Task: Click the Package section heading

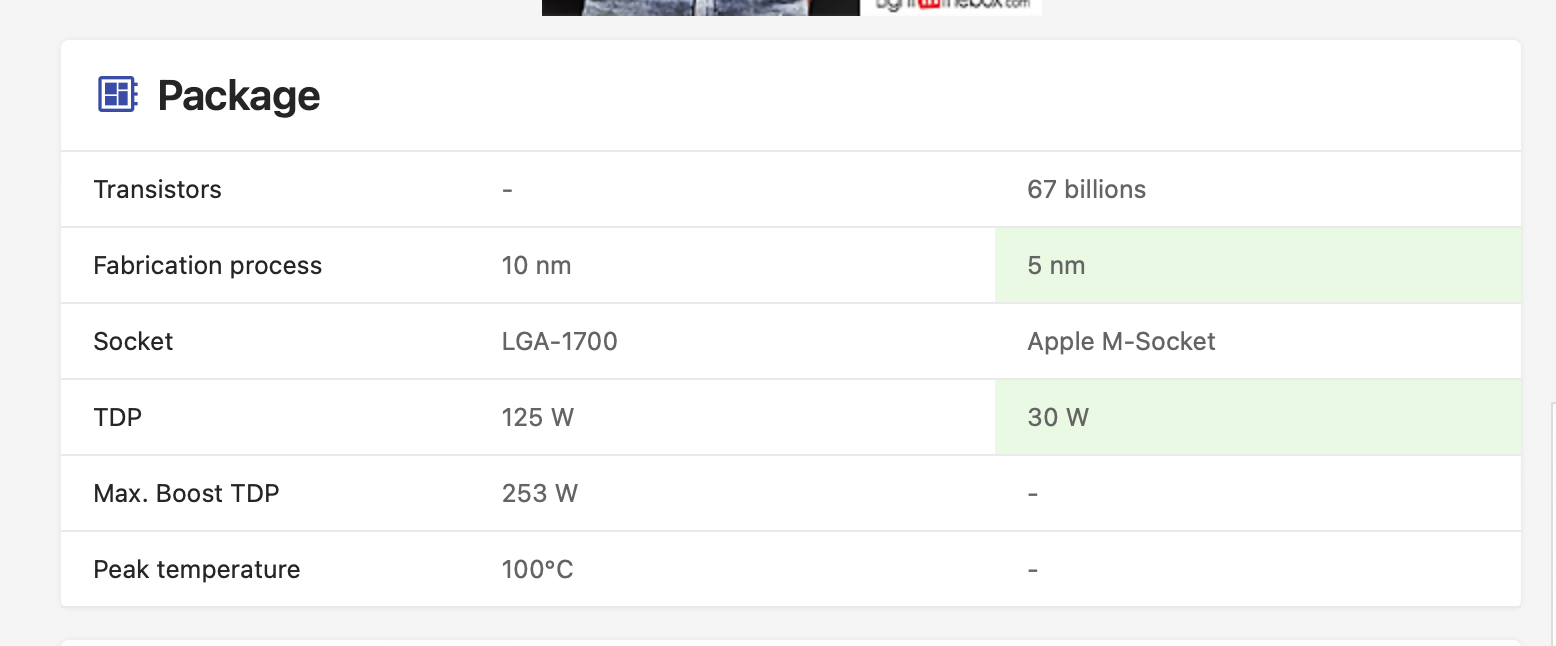Action: (x=239, y=96)
